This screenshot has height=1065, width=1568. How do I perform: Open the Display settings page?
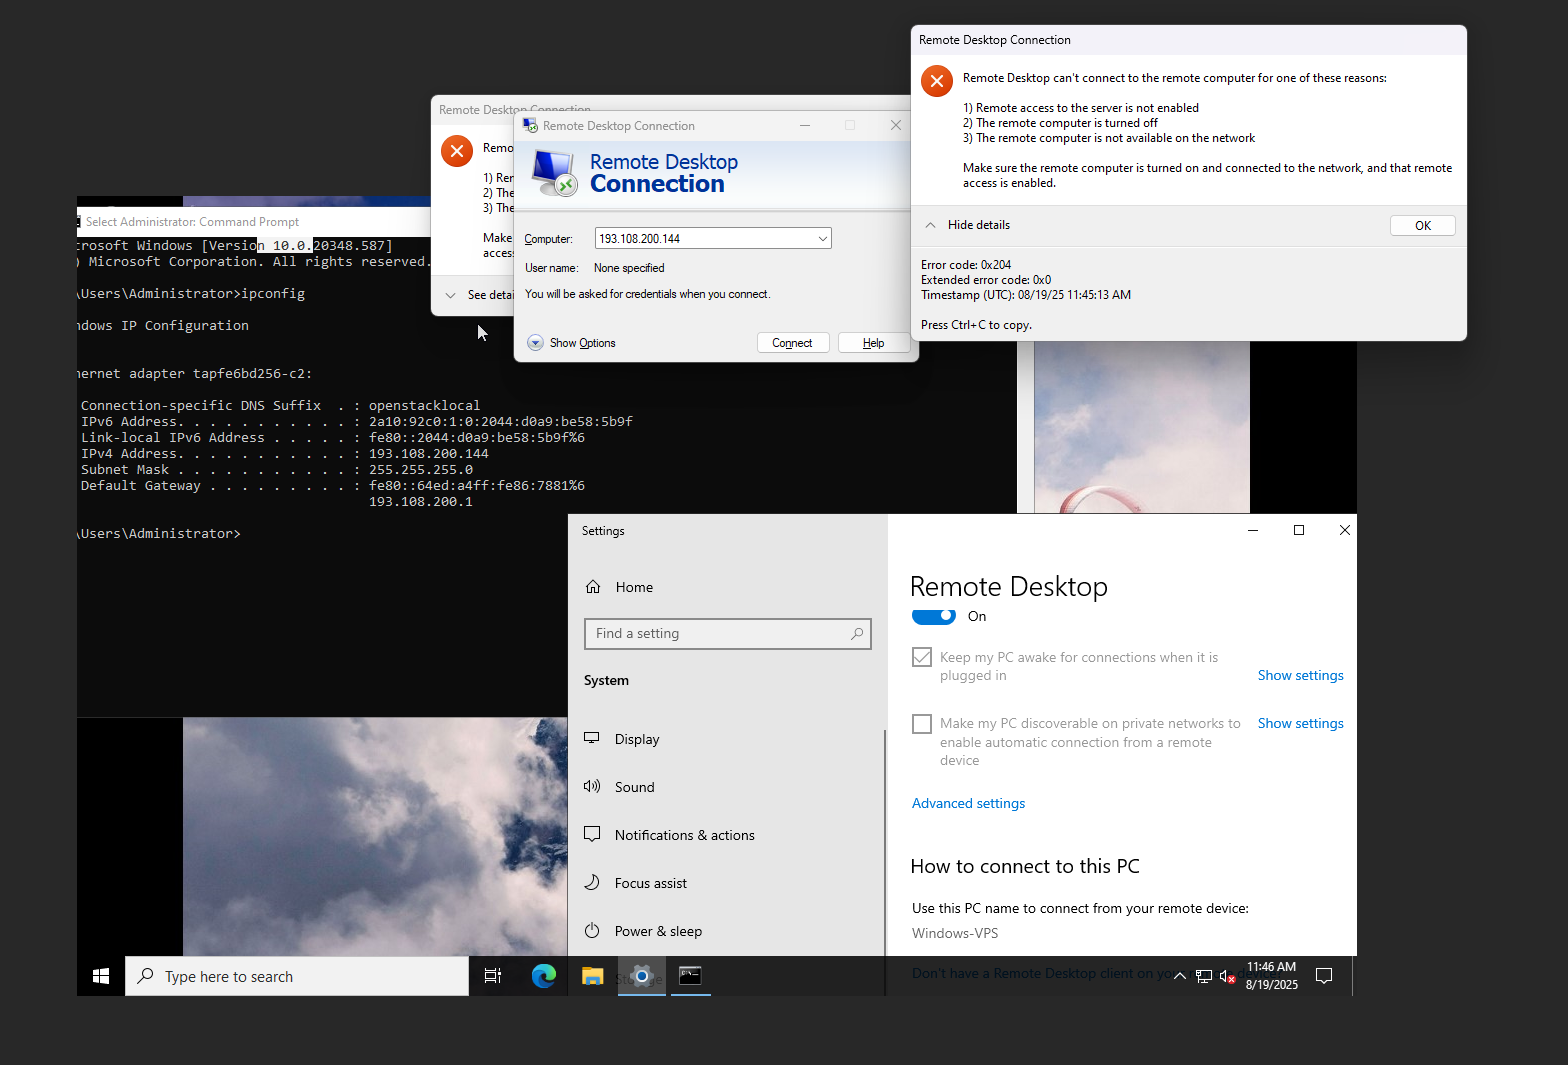(x=637, y=739)
